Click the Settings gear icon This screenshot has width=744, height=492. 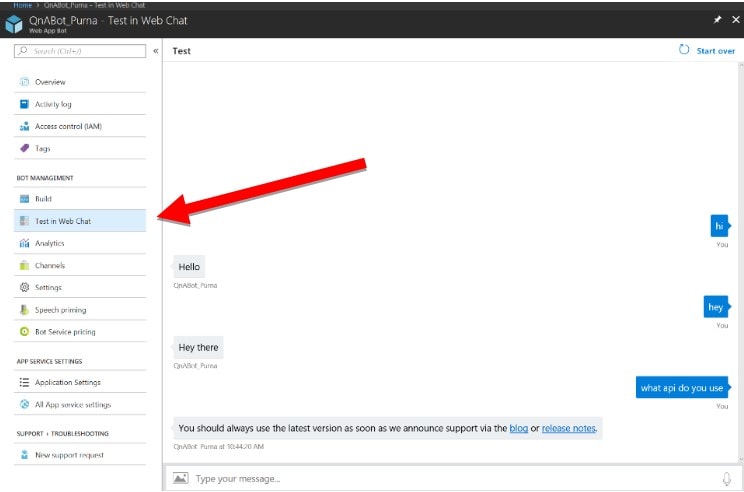click(x=24, y=287)
